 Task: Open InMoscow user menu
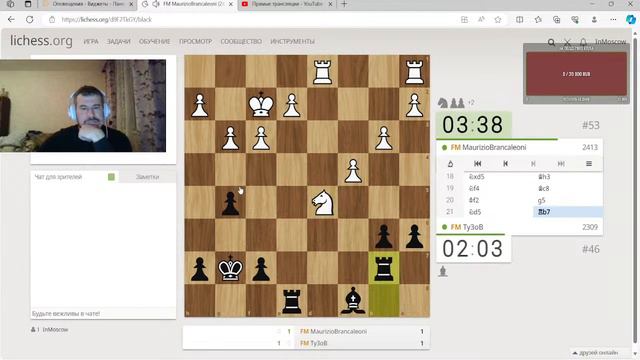click(610, 42)
